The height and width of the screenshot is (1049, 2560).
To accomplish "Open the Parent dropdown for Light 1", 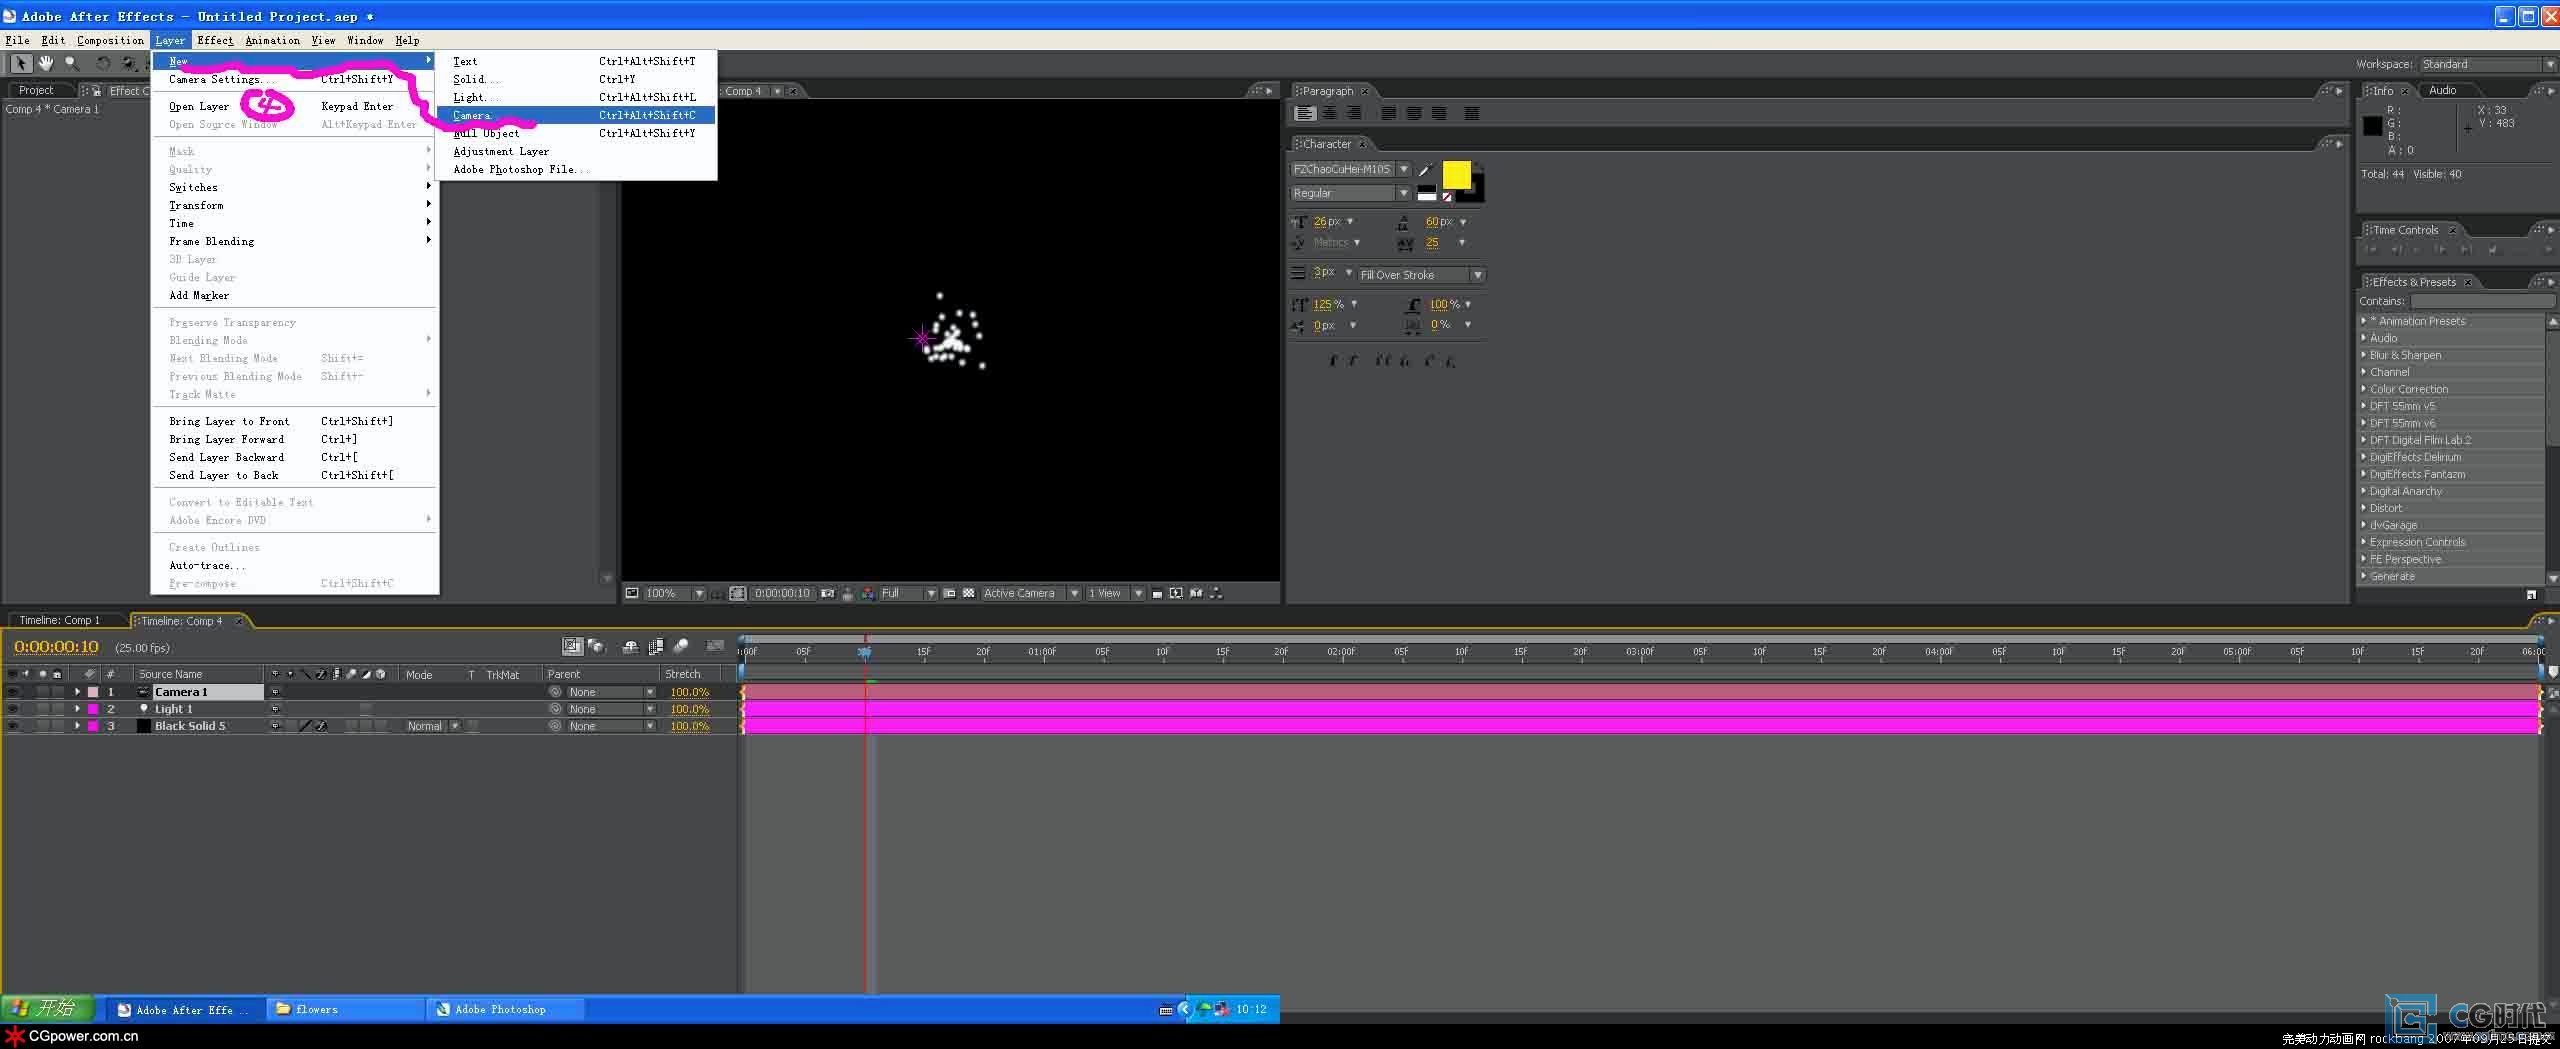I will [x=610, y=709].
